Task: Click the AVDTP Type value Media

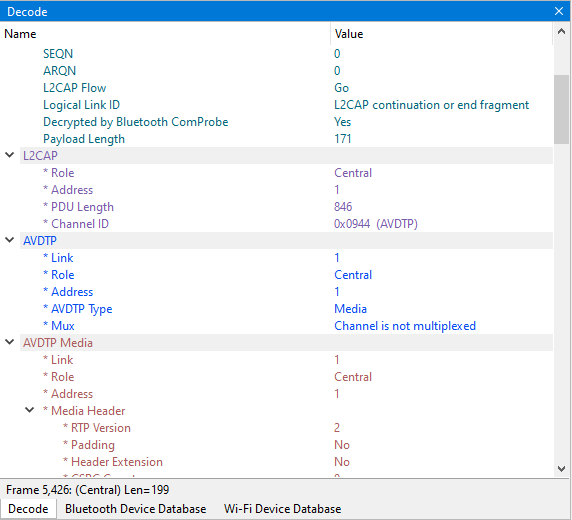Action: (x=350, y=309)
